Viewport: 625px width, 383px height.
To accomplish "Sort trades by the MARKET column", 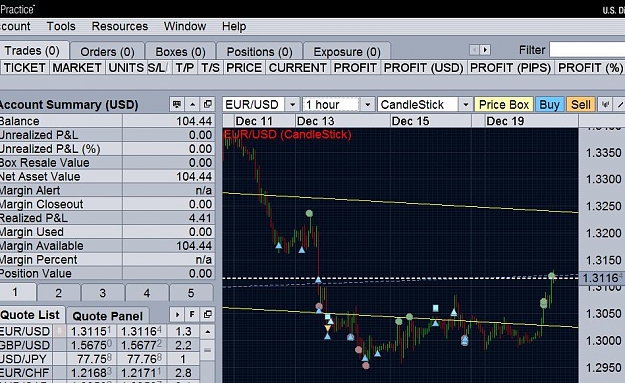I will coord(77,67).
